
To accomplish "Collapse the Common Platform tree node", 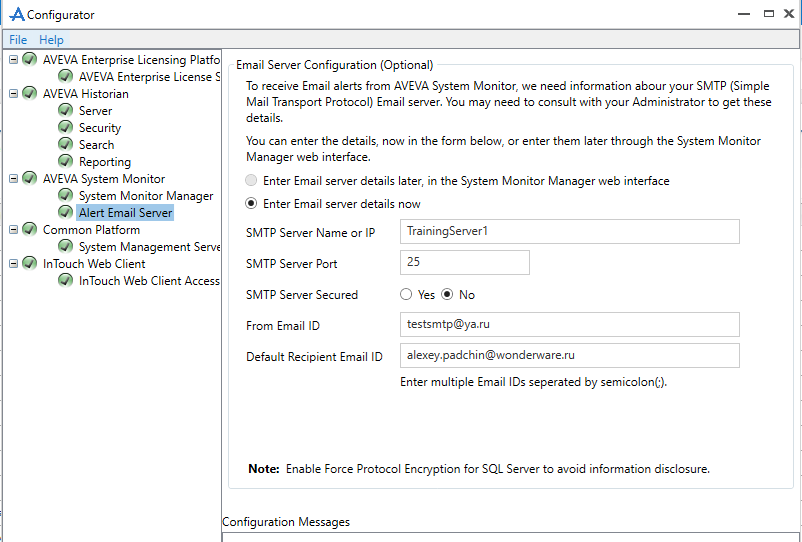I will point(14,230).
